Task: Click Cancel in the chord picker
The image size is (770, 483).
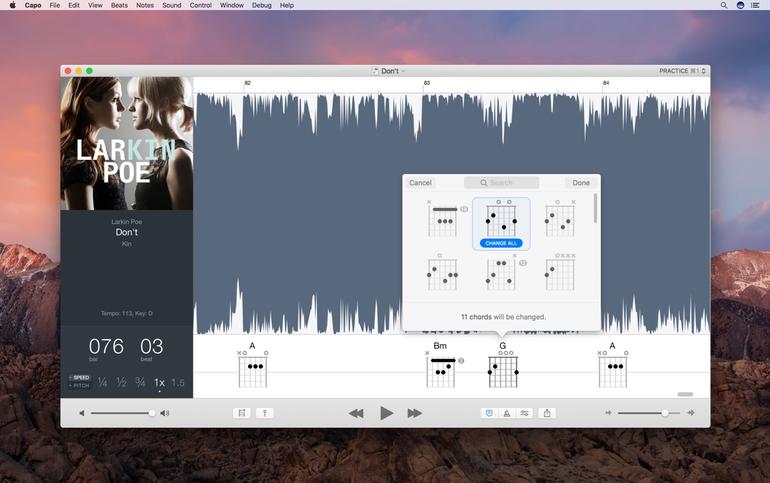Action: (420, 183)
